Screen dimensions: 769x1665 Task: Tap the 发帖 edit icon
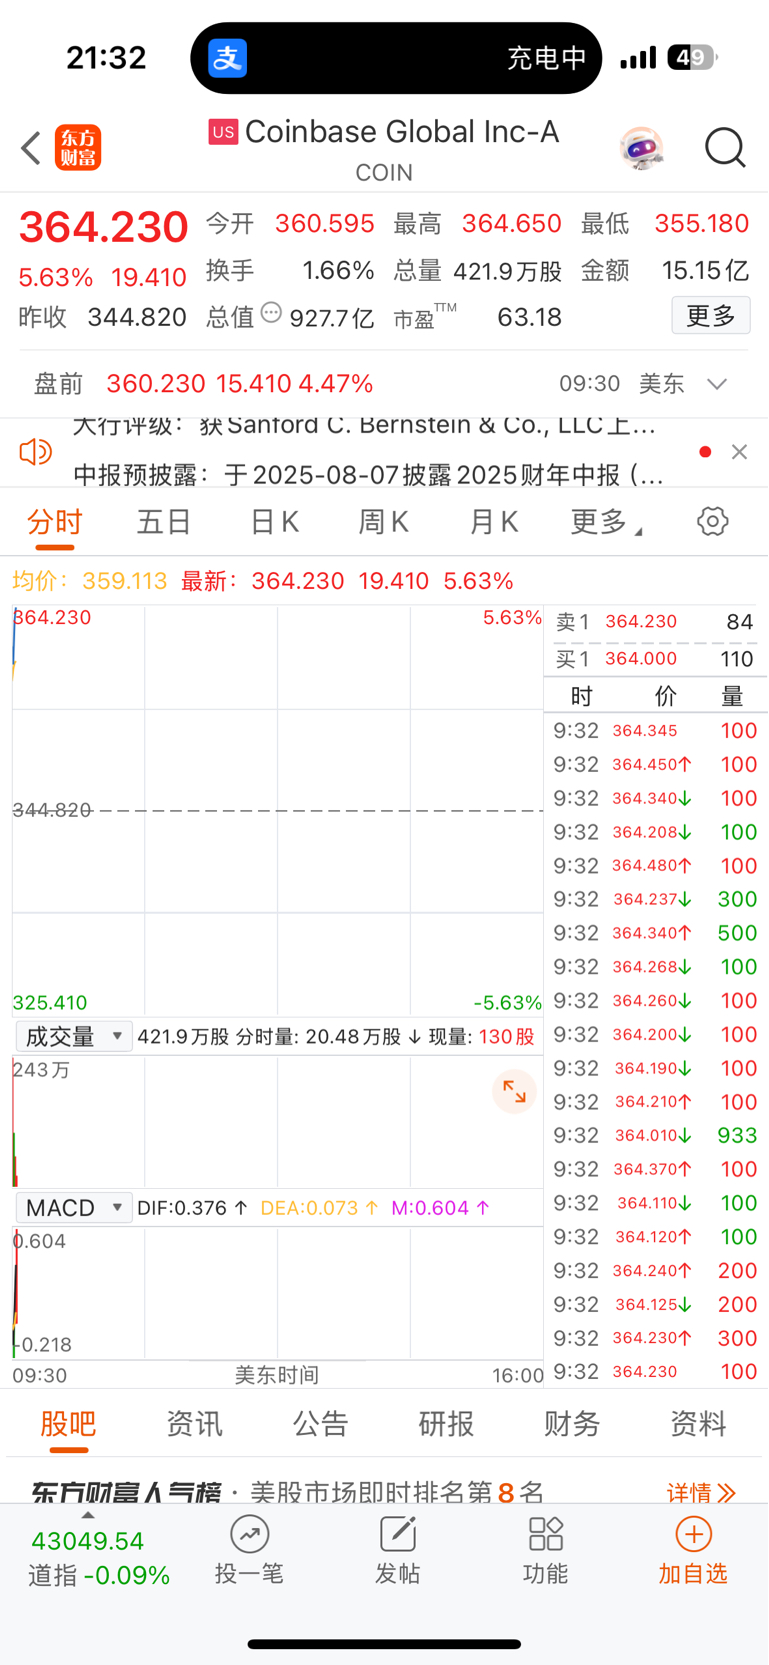pyautogui.click(x=397, y=1534)
